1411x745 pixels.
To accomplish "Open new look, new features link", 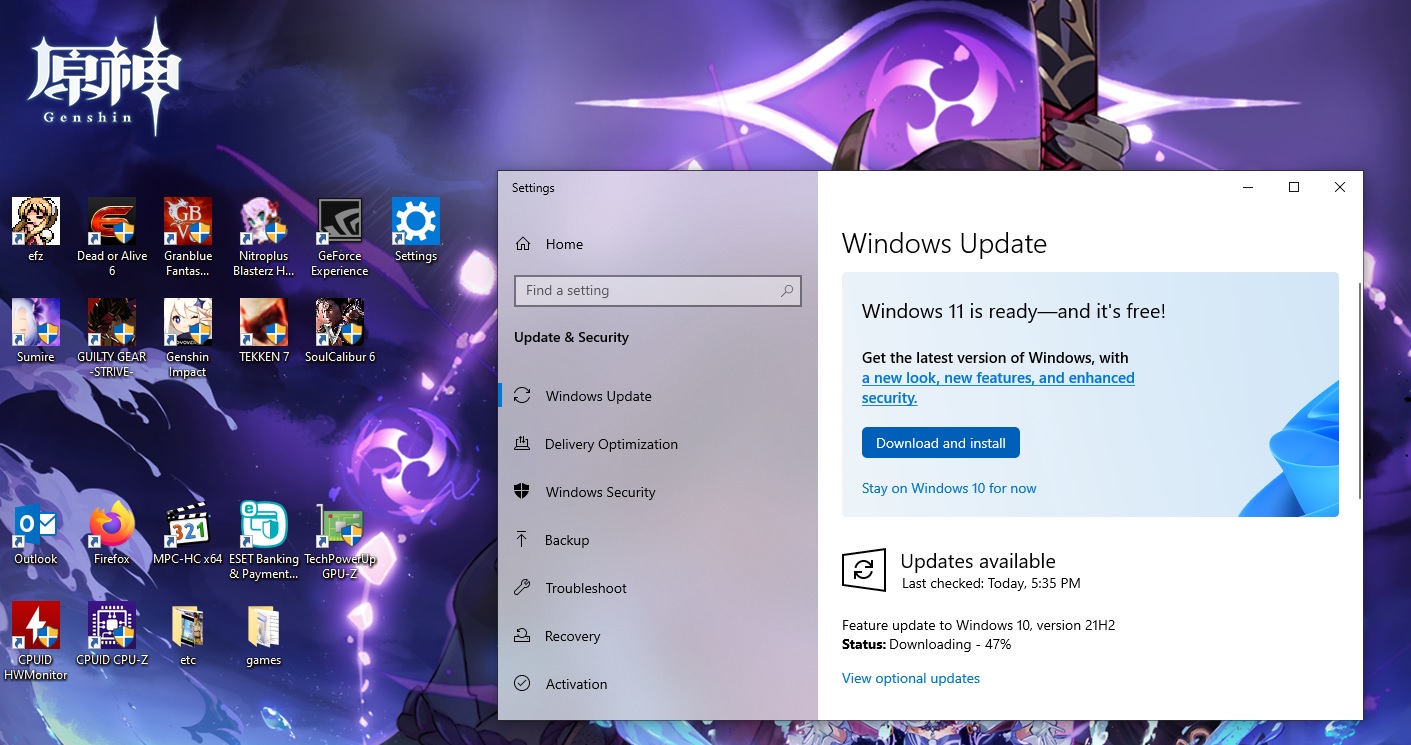I will pos(998,388).
